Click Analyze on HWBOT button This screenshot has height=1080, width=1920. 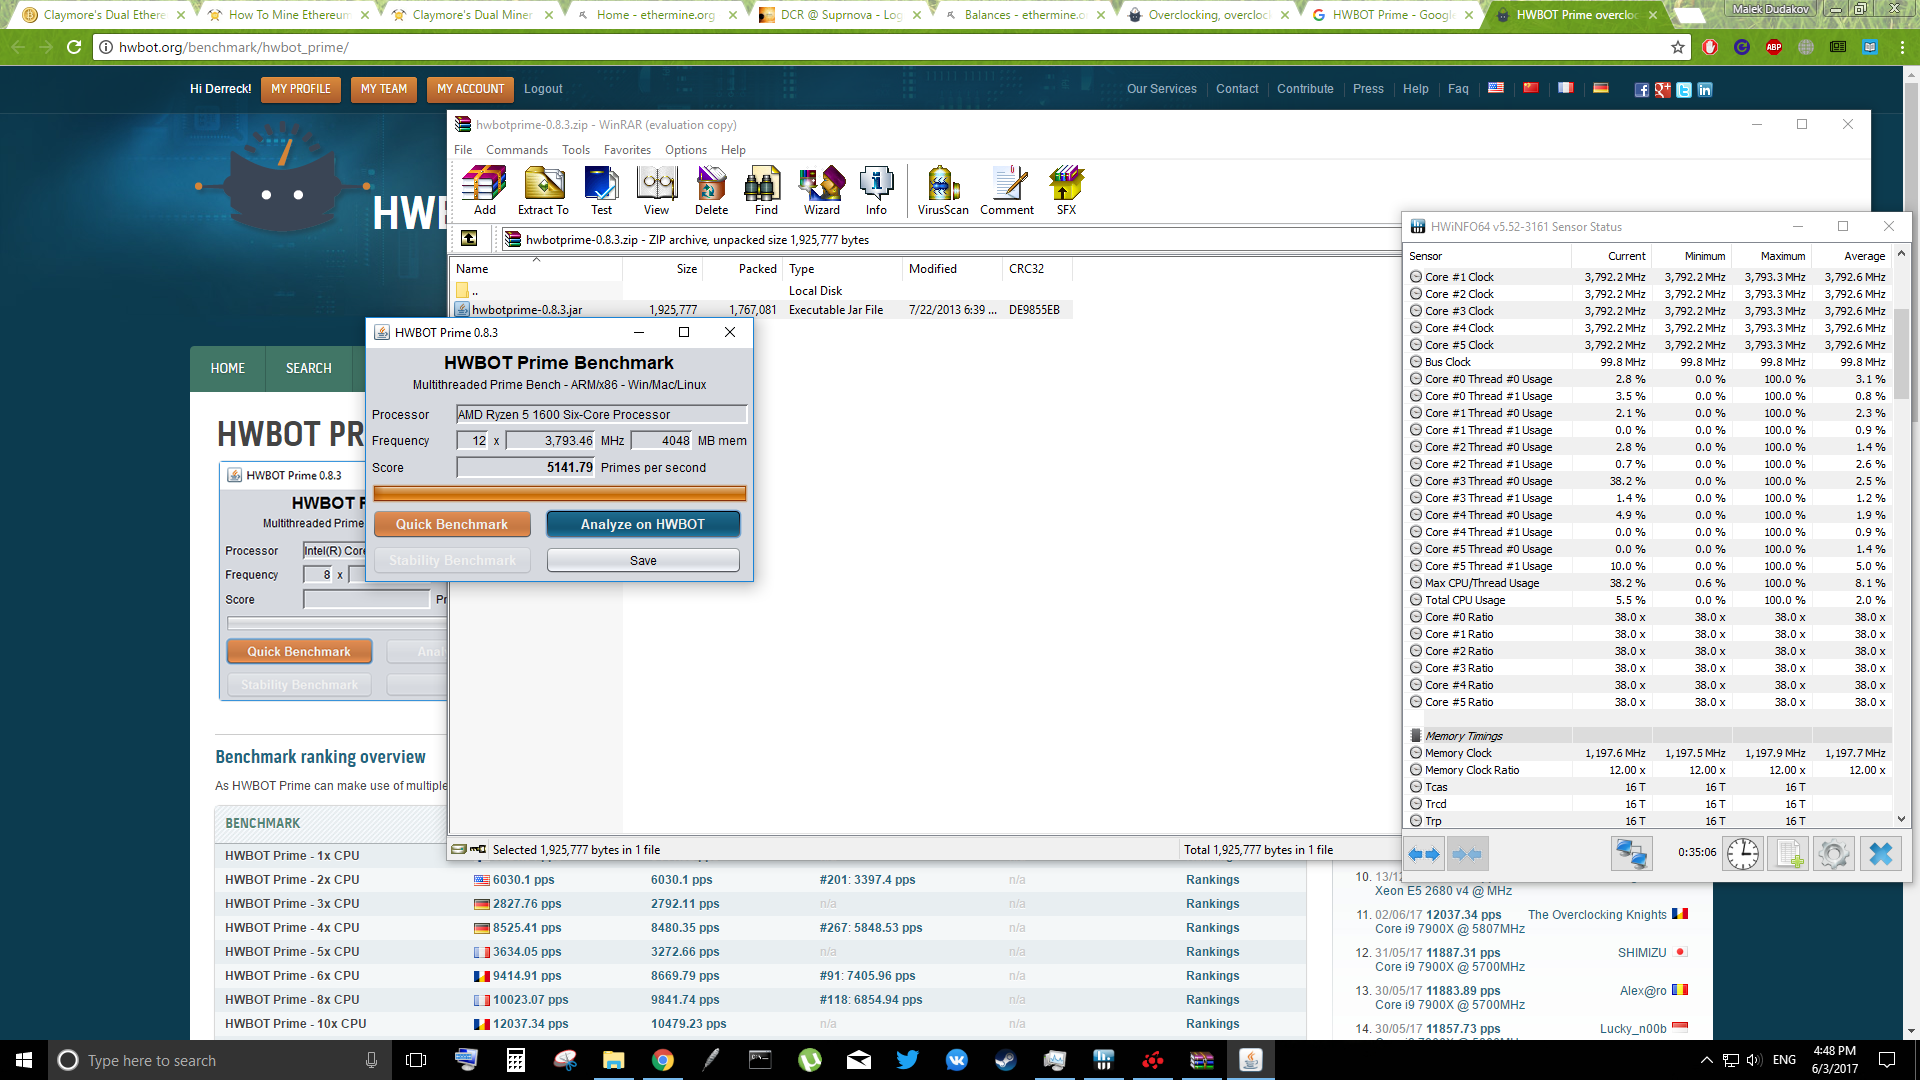tap(643, 524)
